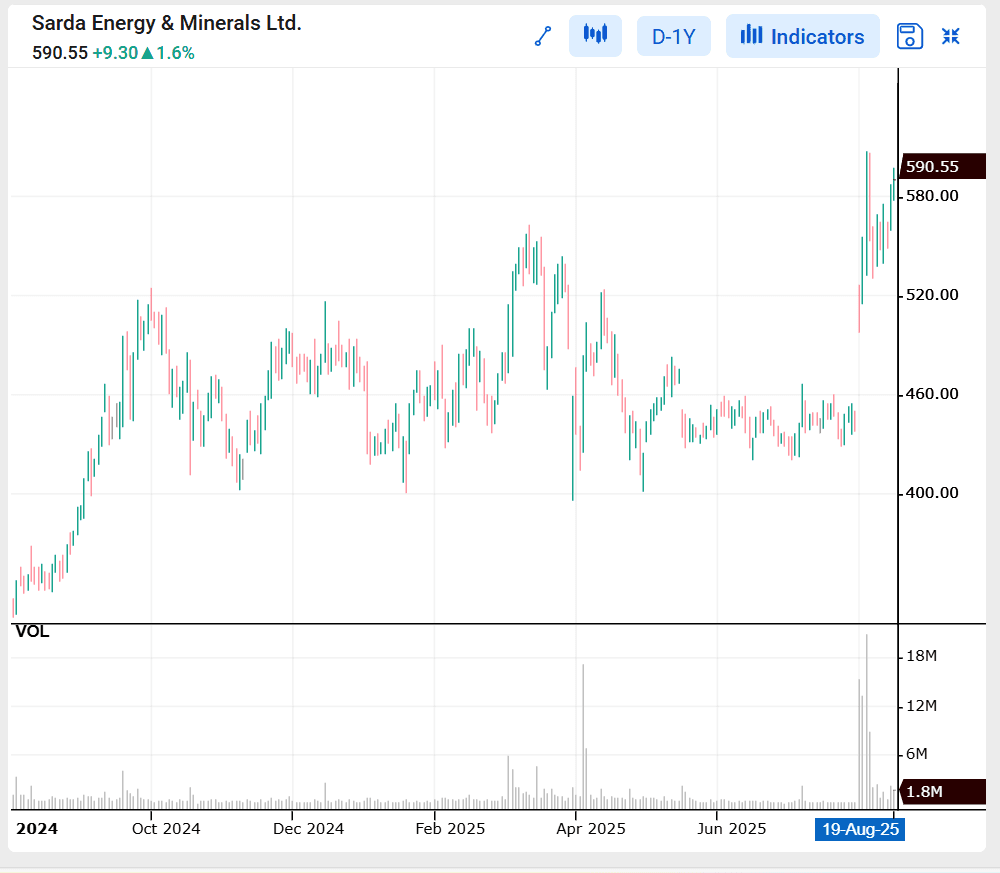This screenshot has width=1000, height=873.
Task: Click the 460.00 price axis label
Action: [x=932, y=393]
